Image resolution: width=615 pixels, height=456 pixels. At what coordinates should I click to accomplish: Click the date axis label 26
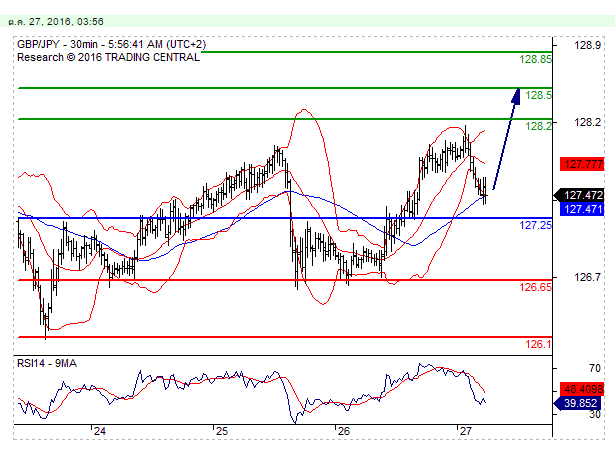pos(344,431)
